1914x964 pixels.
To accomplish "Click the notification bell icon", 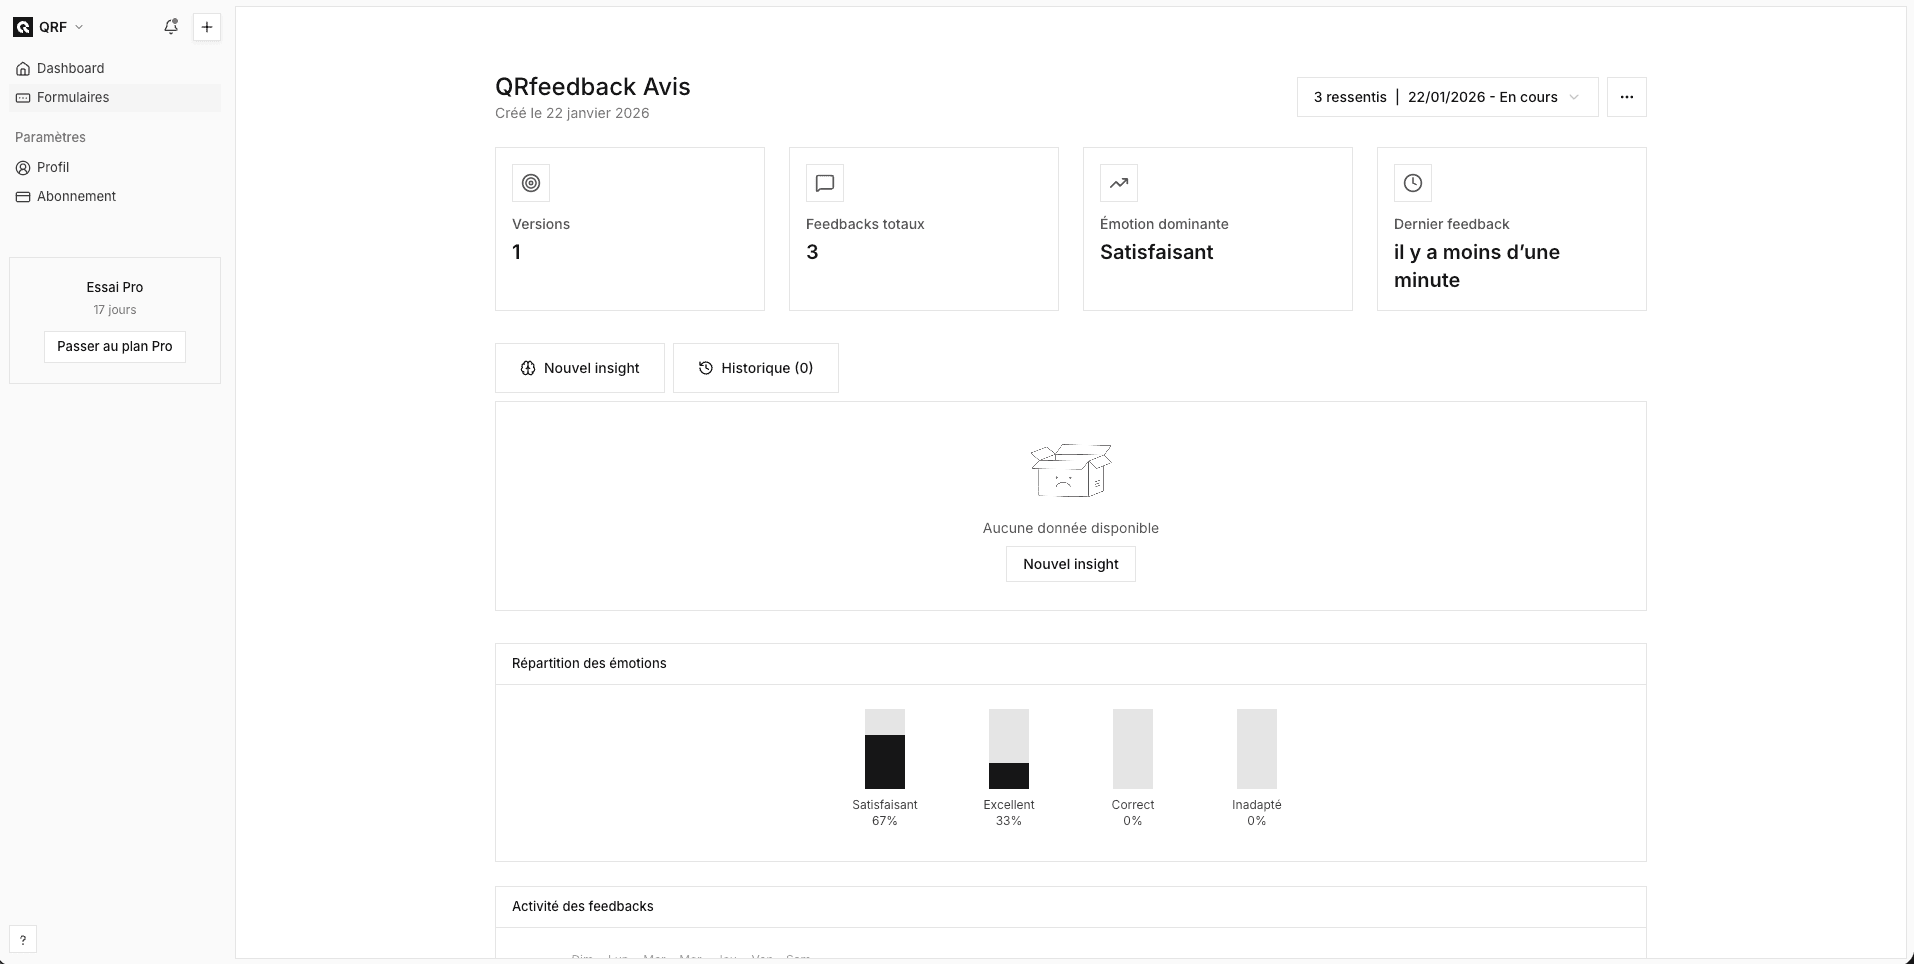I will 171,27.
